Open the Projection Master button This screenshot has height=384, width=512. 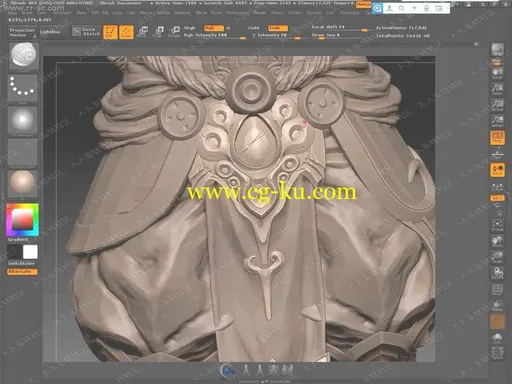tap(22, 32)
